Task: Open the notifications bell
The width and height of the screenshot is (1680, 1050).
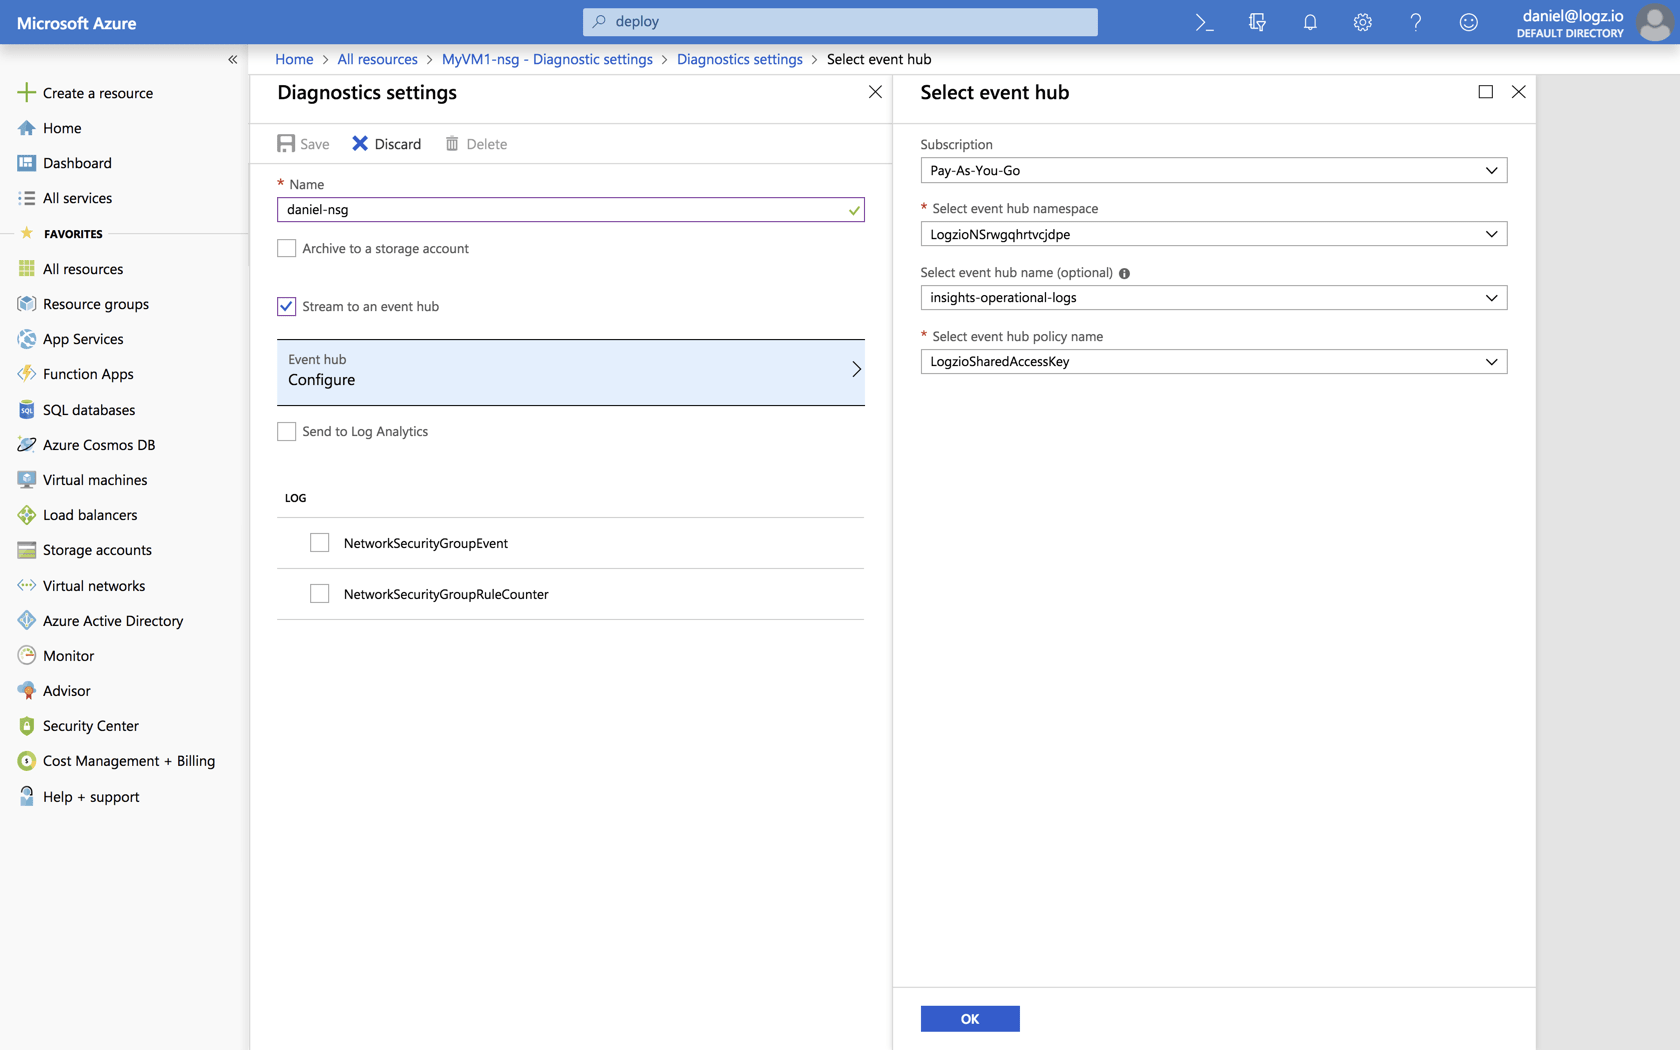Action: click(1310, 22)
